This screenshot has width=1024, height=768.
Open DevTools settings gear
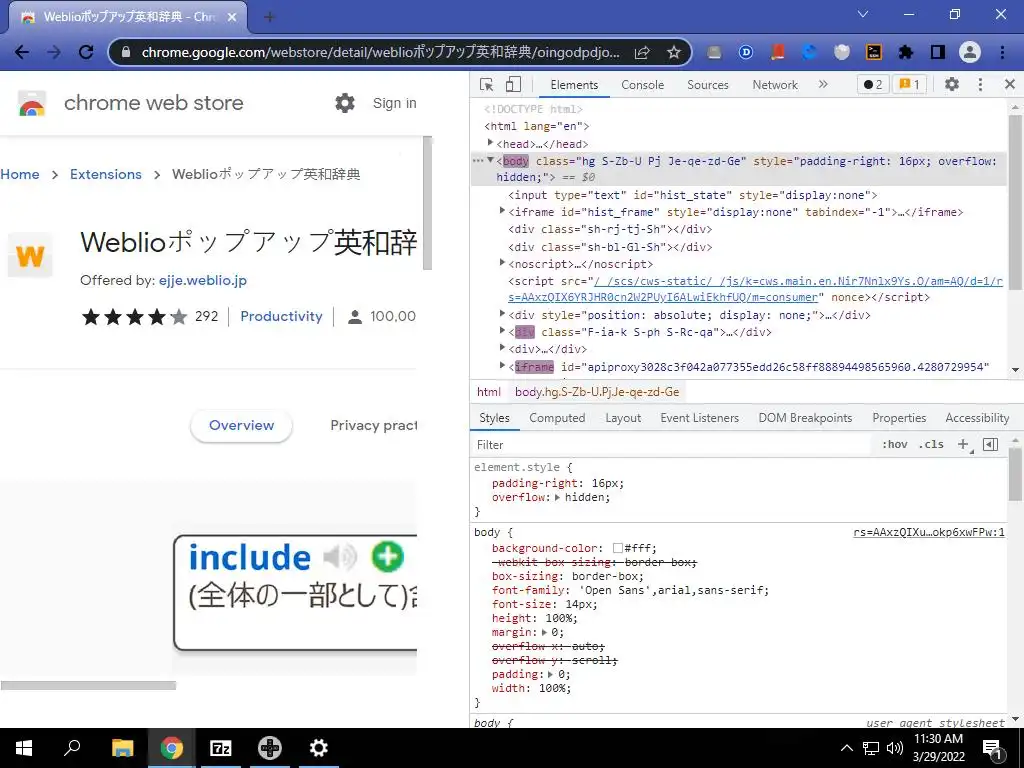click(x=952, y=84)
